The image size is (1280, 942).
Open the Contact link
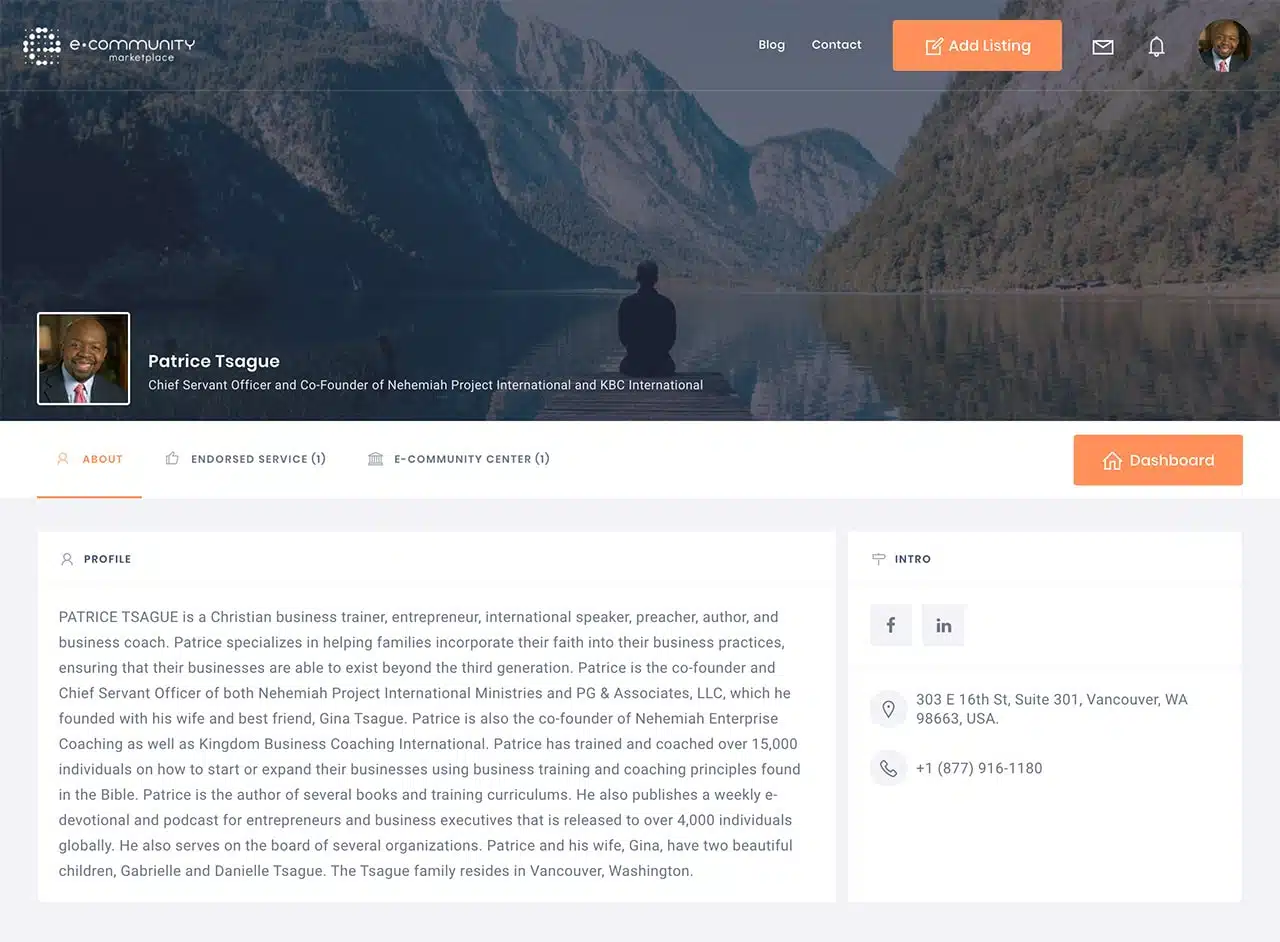point(837,45)
